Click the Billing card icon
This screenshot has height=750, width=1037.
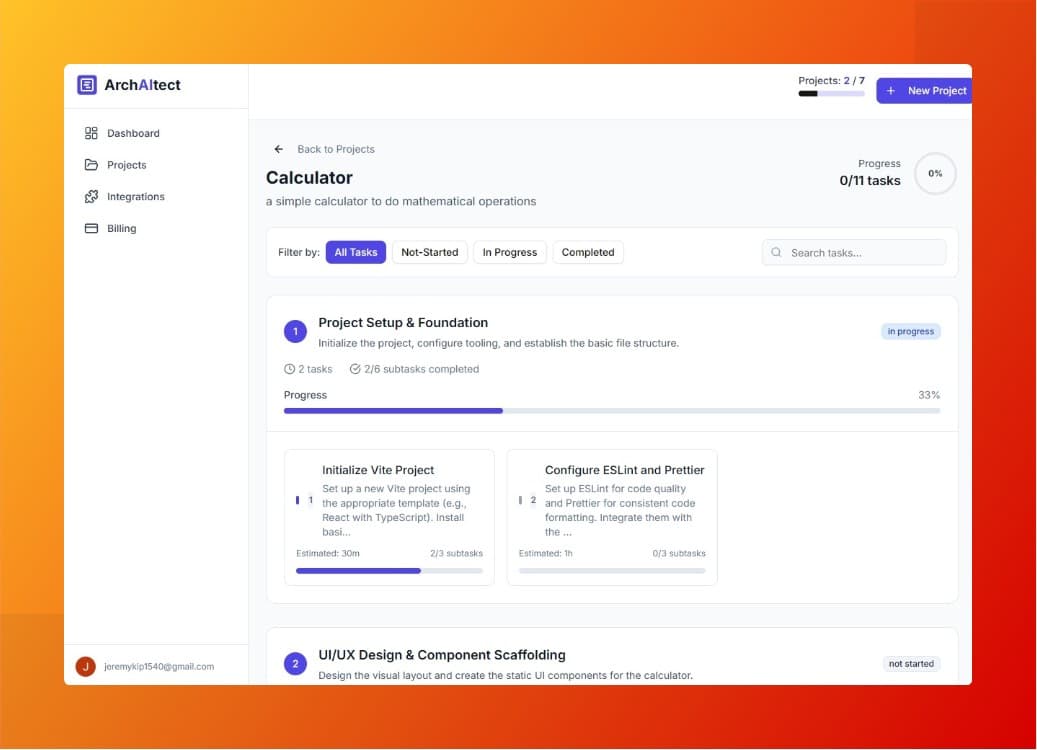pyautogui.click(x=91, y=228)
